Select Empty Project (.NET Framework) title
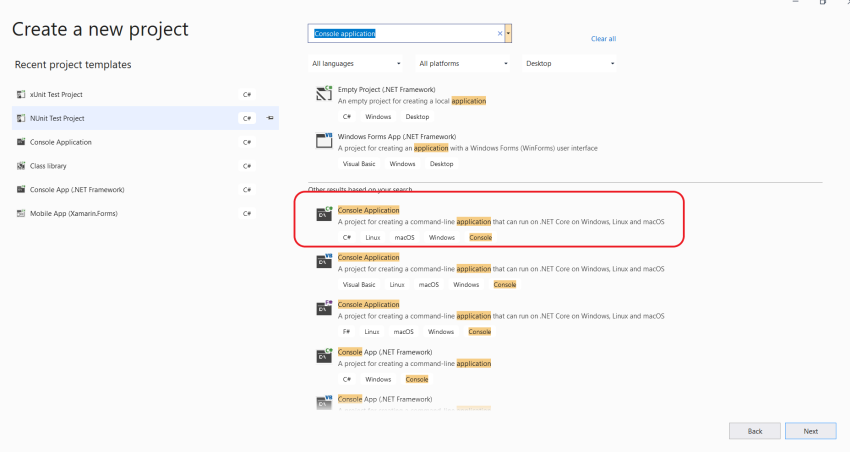 (387, 89)
